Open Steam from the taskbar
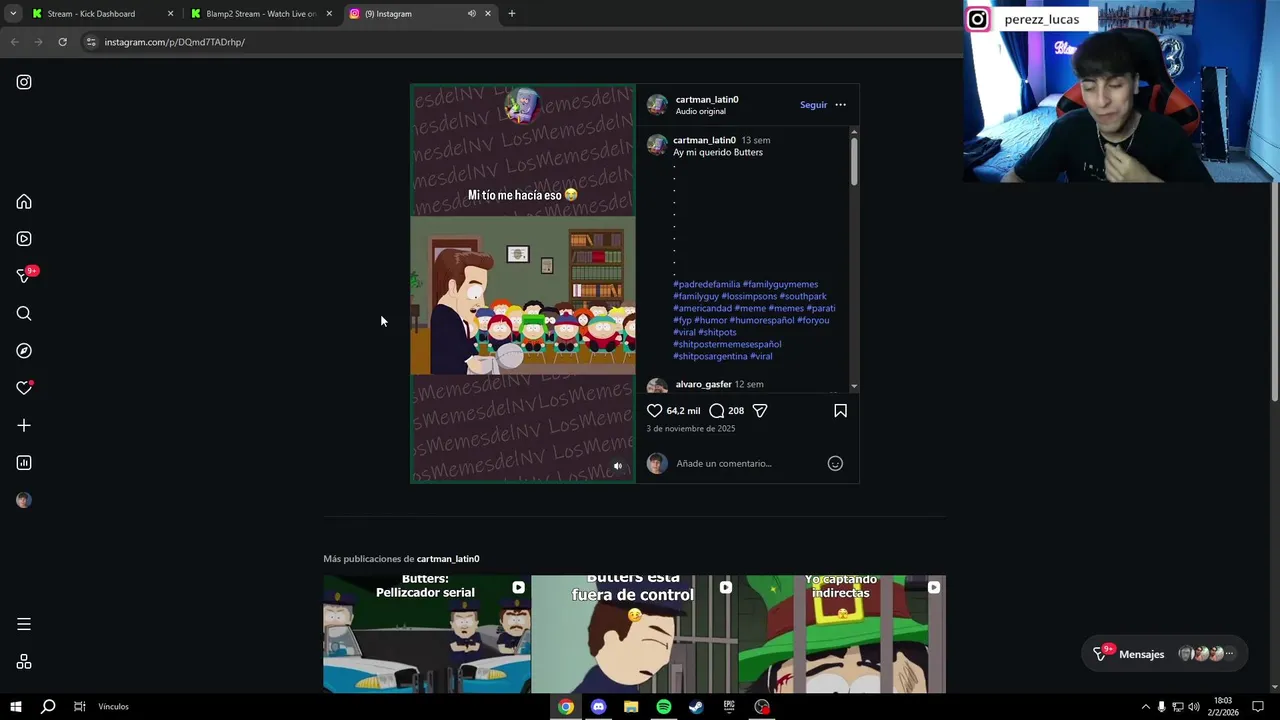Viewport: 1280px width, 720px height. pos(696,707)
